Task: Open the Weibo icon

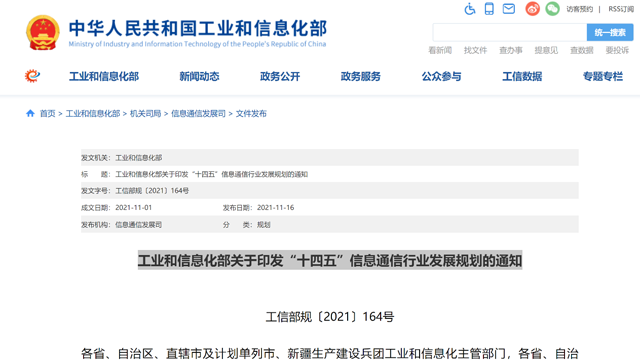Action: [532, 9]
